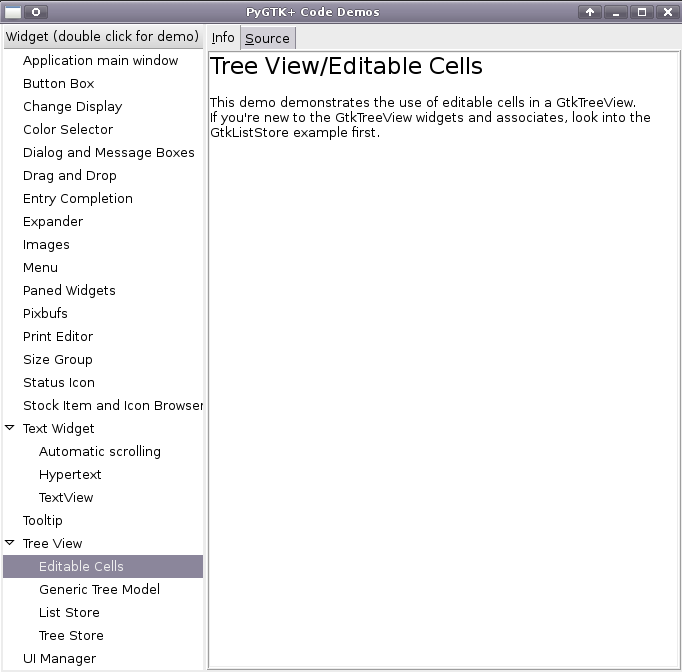This screenshot has height=672, width=682.
Task: Highlight the UI Manager demo entry
Action: [x=60, y=658]
